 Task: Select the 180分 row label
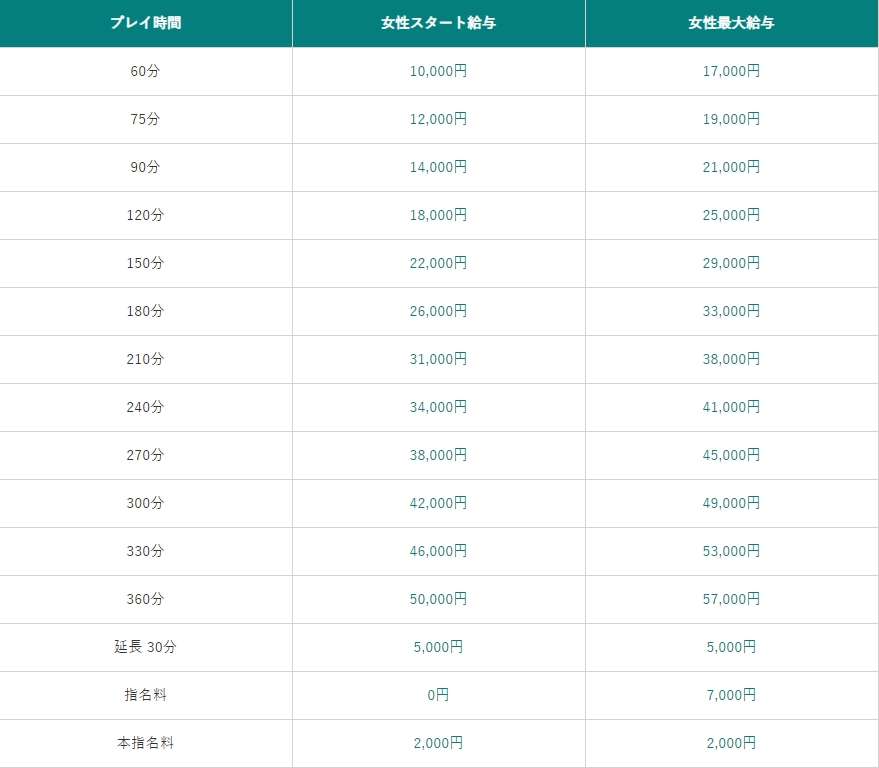click(x=145, y=311)
